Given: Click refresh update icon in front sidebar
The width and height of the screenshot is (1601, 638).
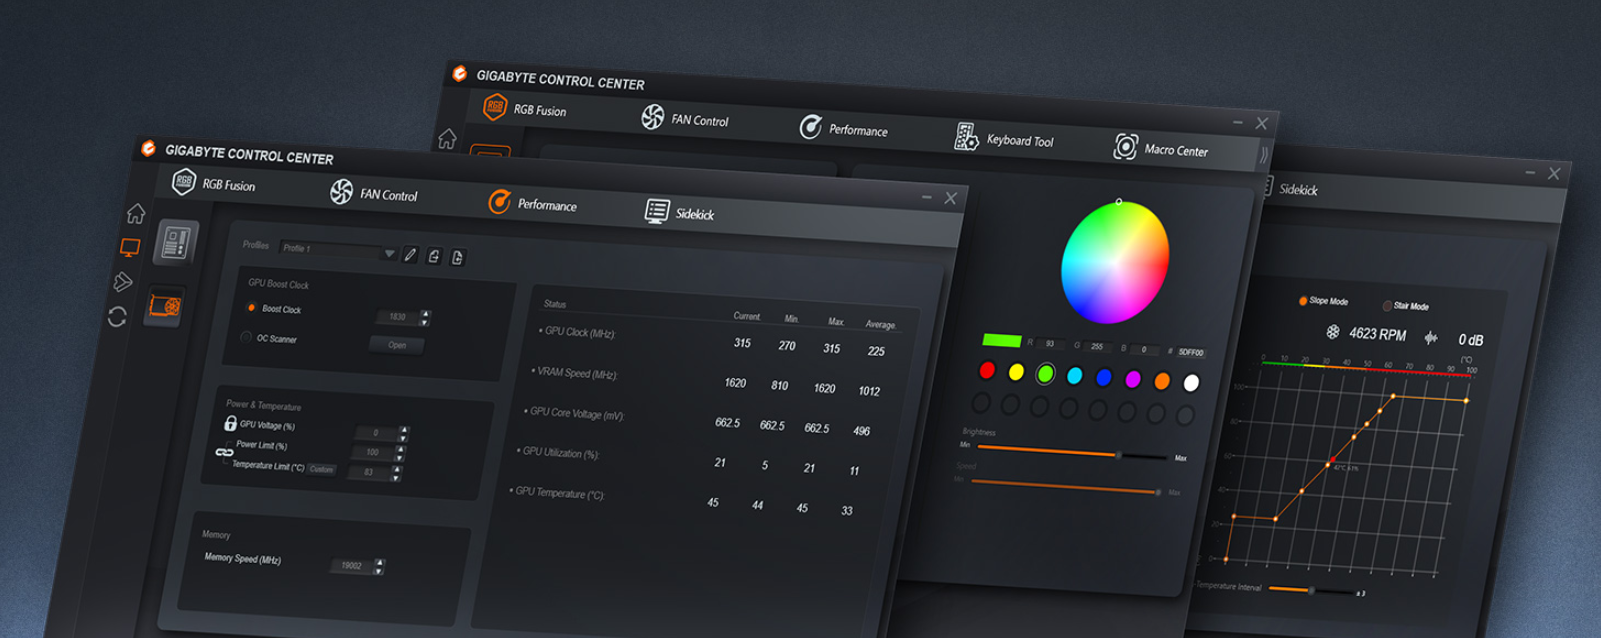Looking at the screenshot, I should 117,317.
